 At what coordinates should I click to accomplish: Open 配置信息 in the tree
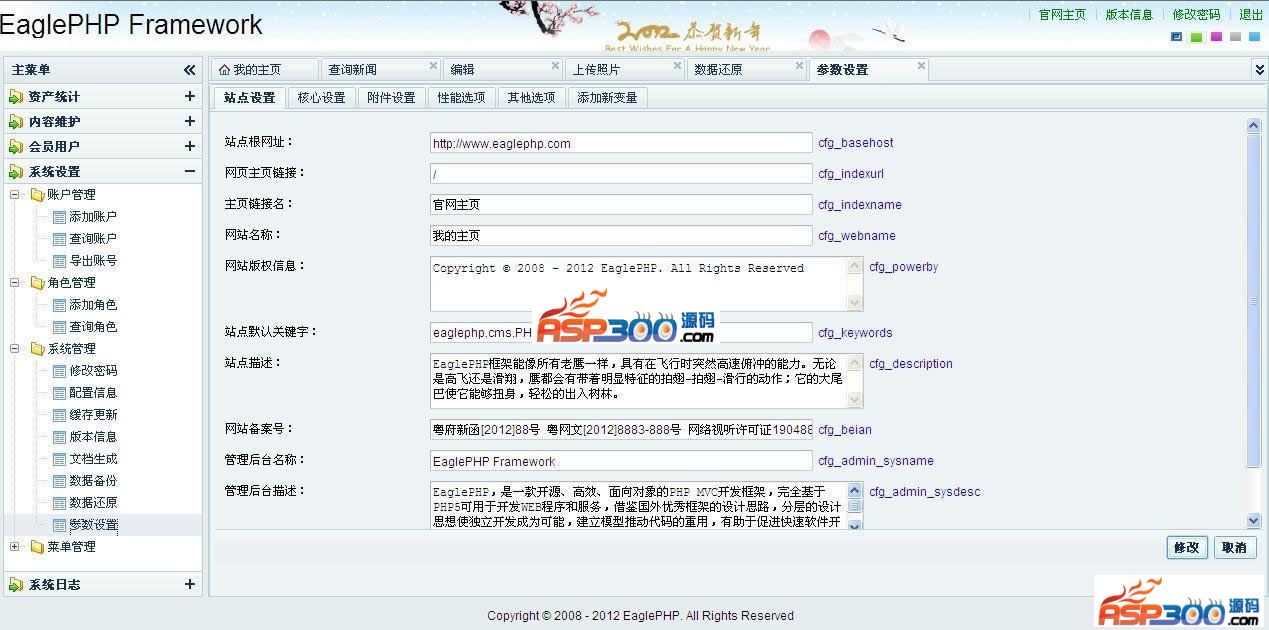(x=93, y=392)
